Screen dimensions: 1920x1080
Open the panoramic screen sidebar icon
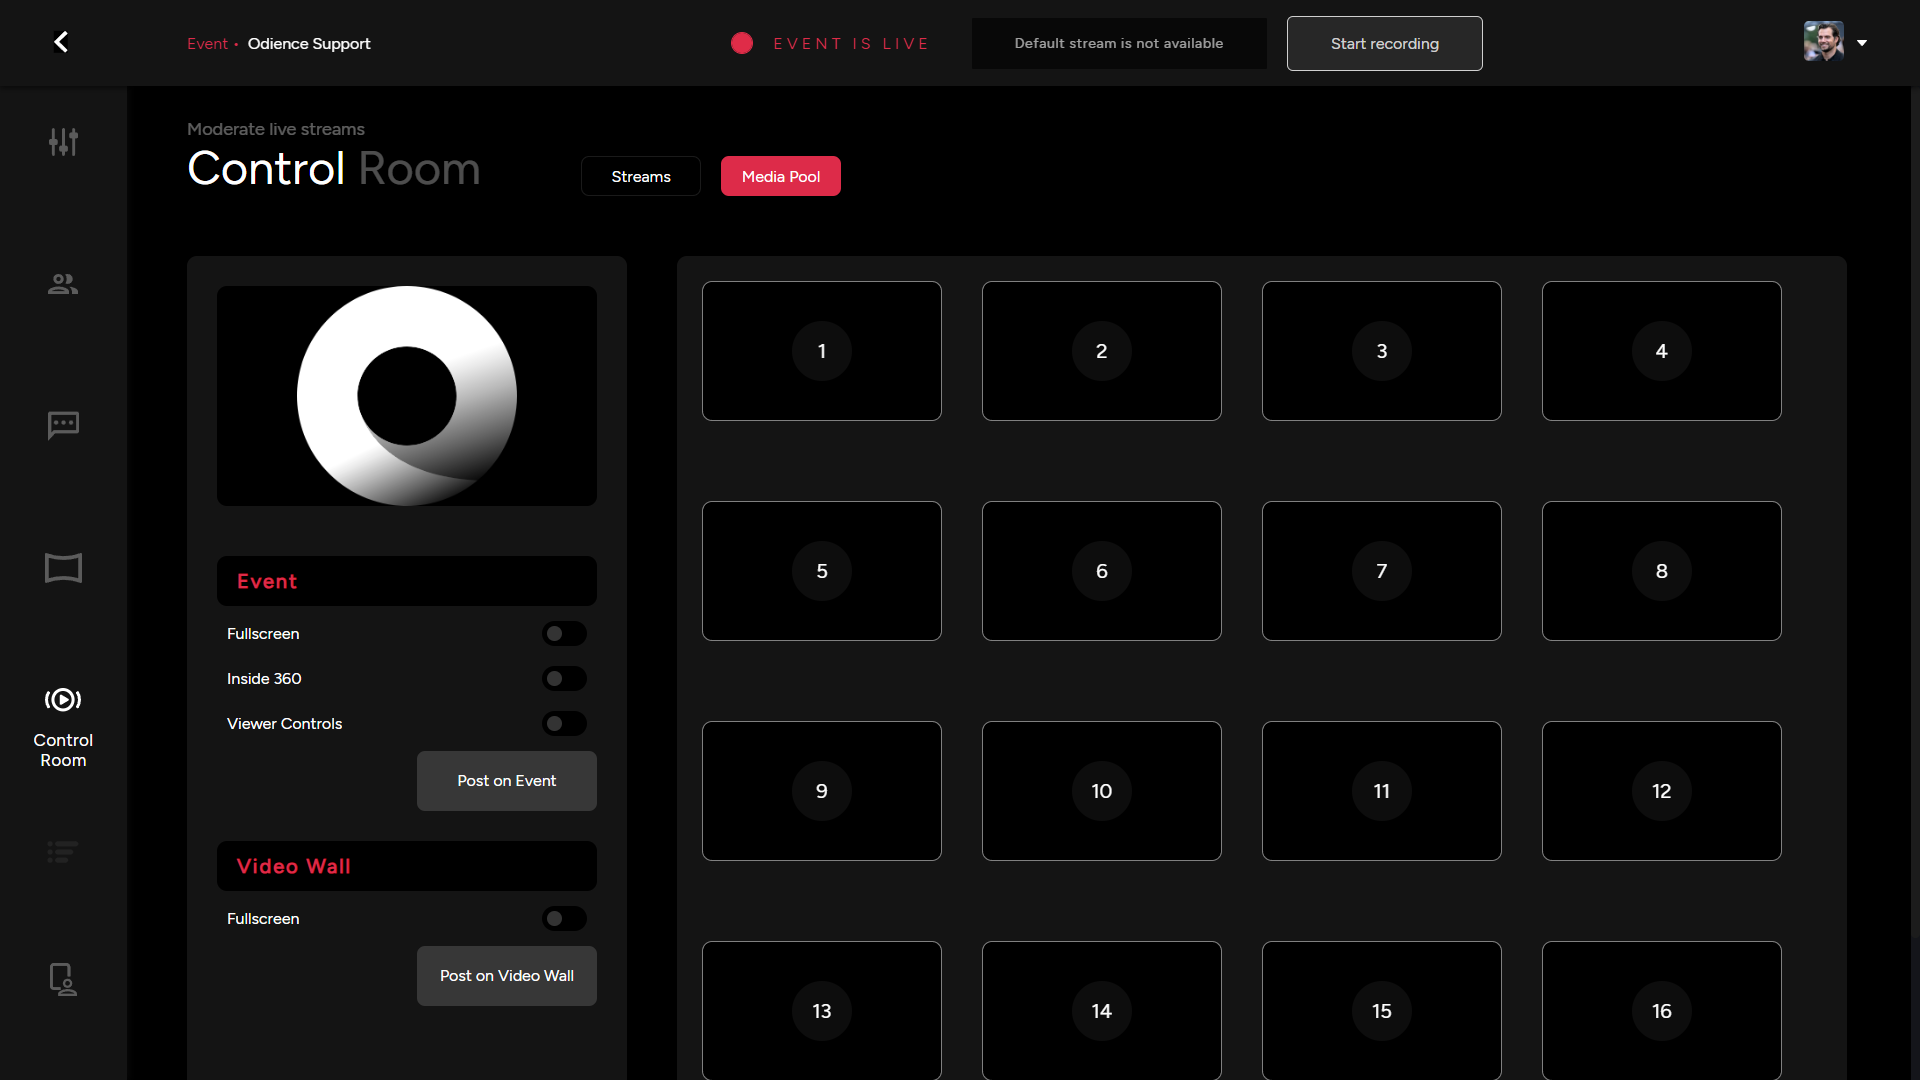[x=63, y=568]
